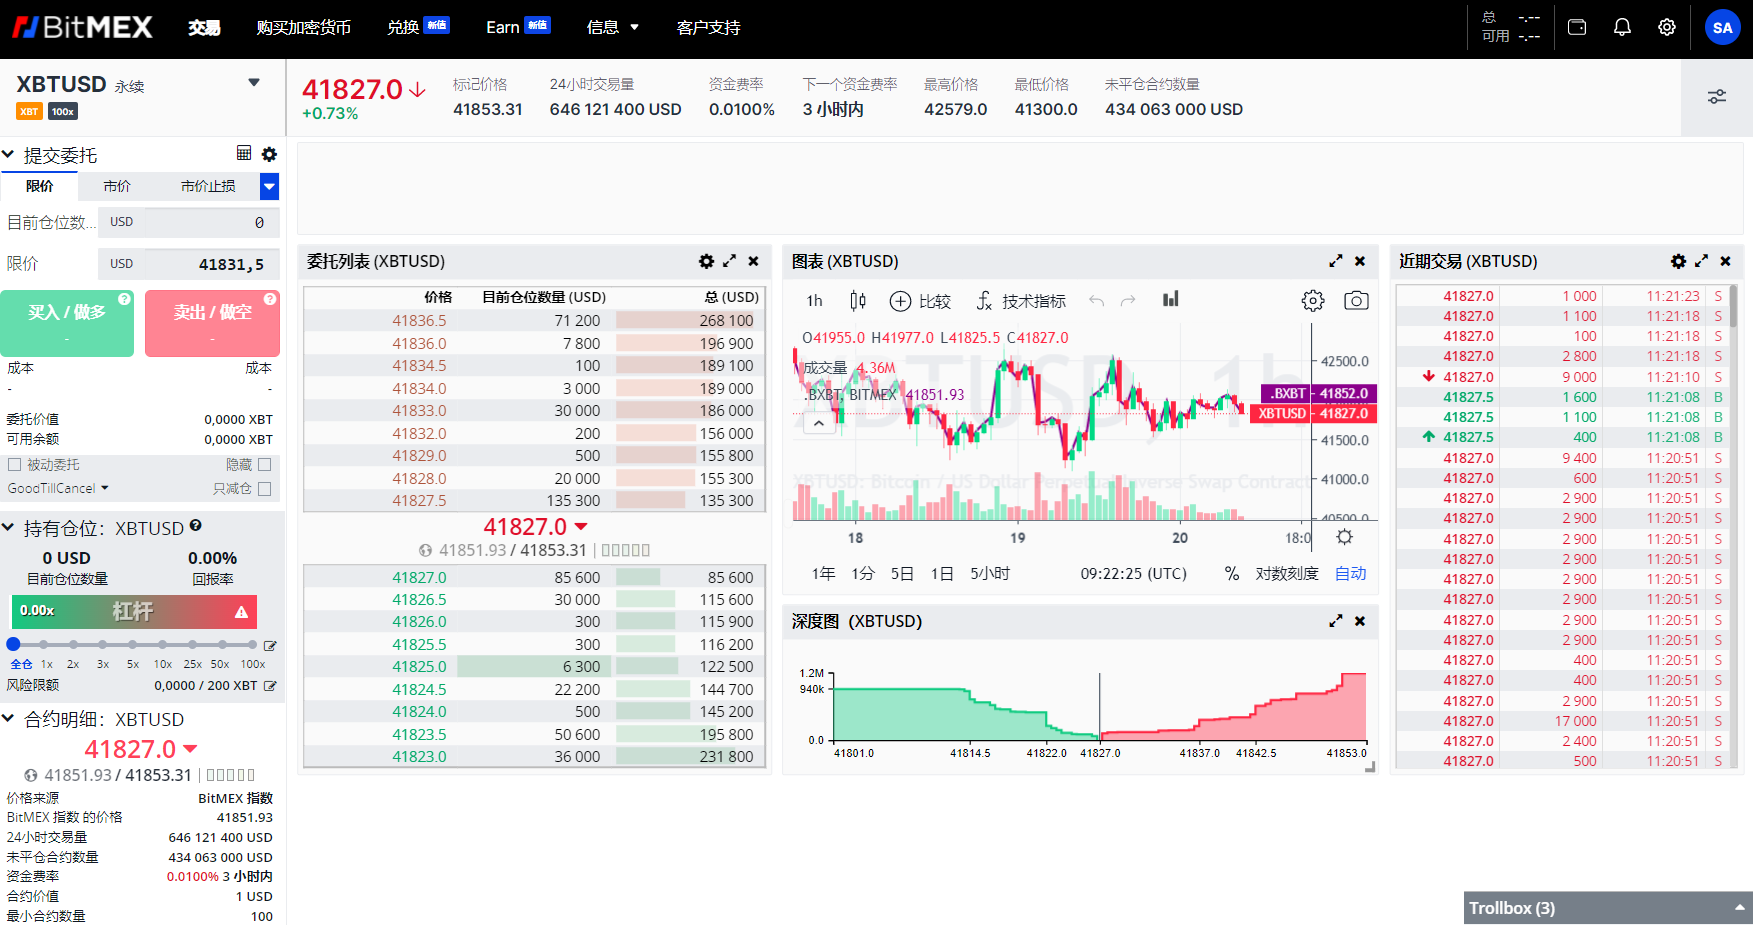This screenshot has height=925, width=1753.
Task: Select chart candlestick style icon
Action: tap(858, 300)
